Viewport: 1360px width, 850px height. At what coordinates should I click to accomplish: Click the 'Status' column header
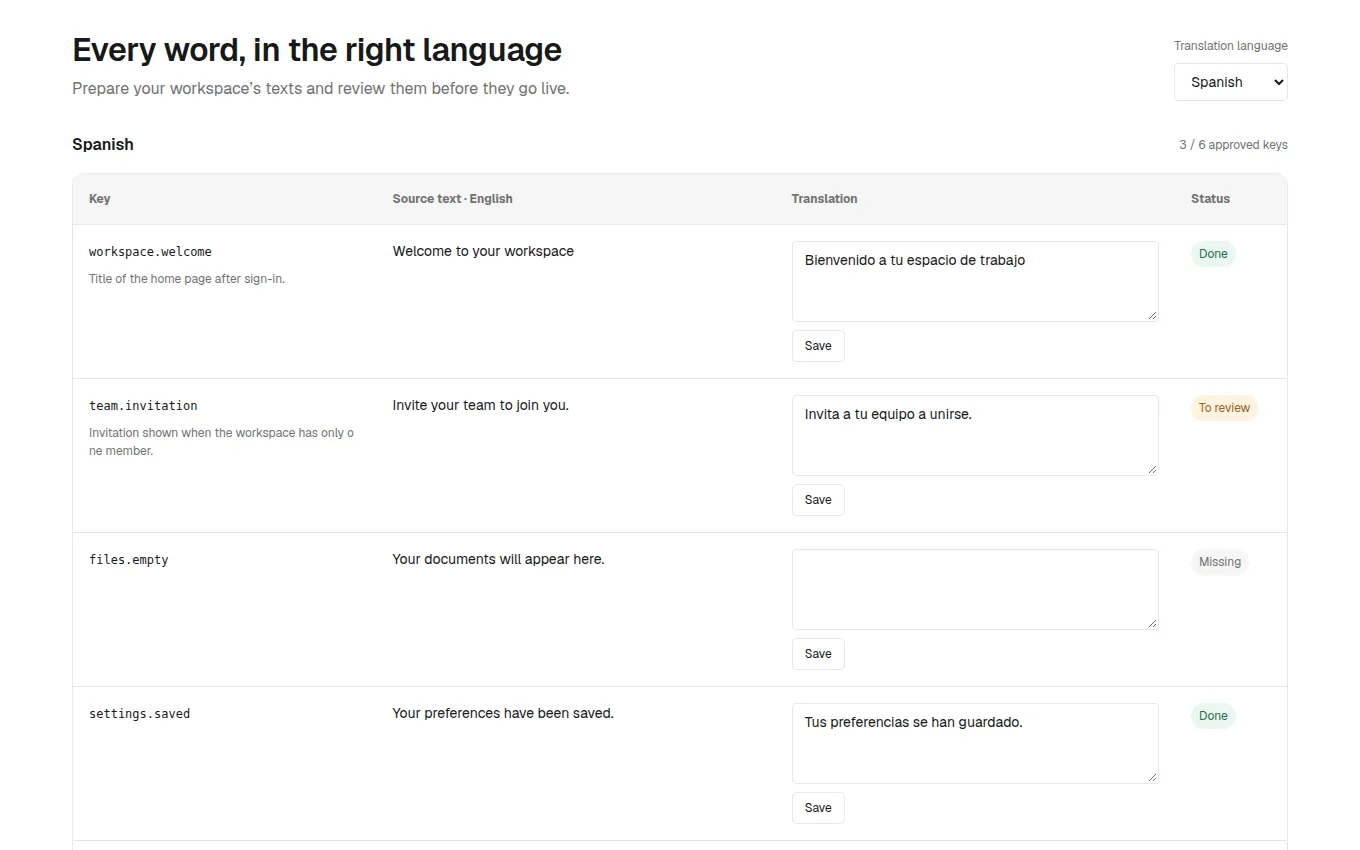pyautogui.click(x=1210, y=199)
